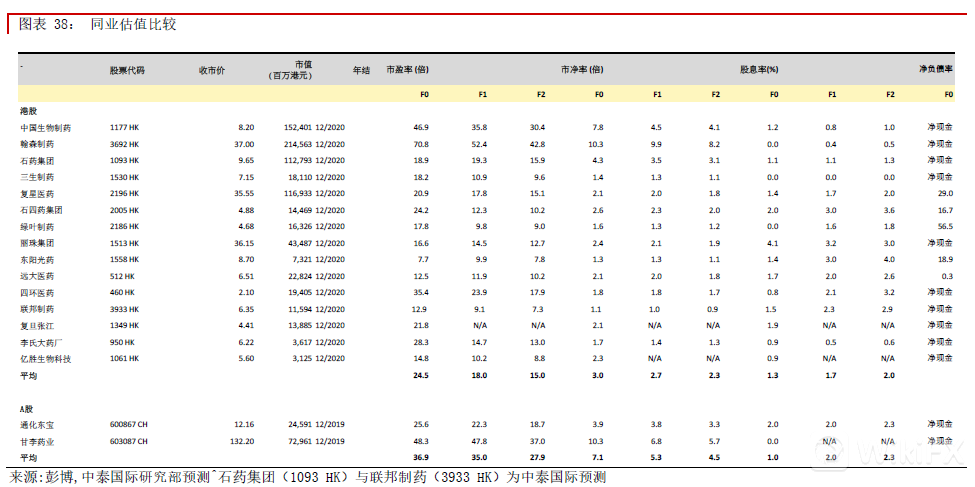
Task: Click the 市值 (百万港元) column header
Action: [x=290, y=70]
